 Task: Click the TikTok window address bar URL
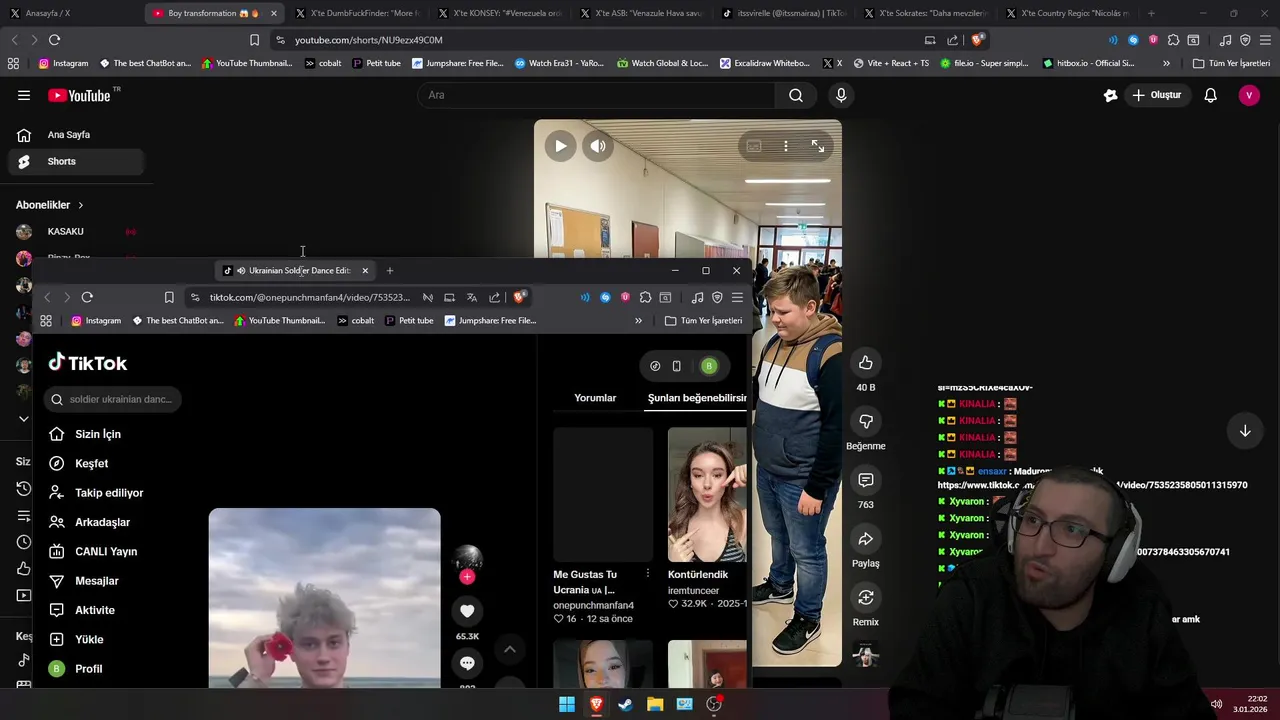pos(309,297)
